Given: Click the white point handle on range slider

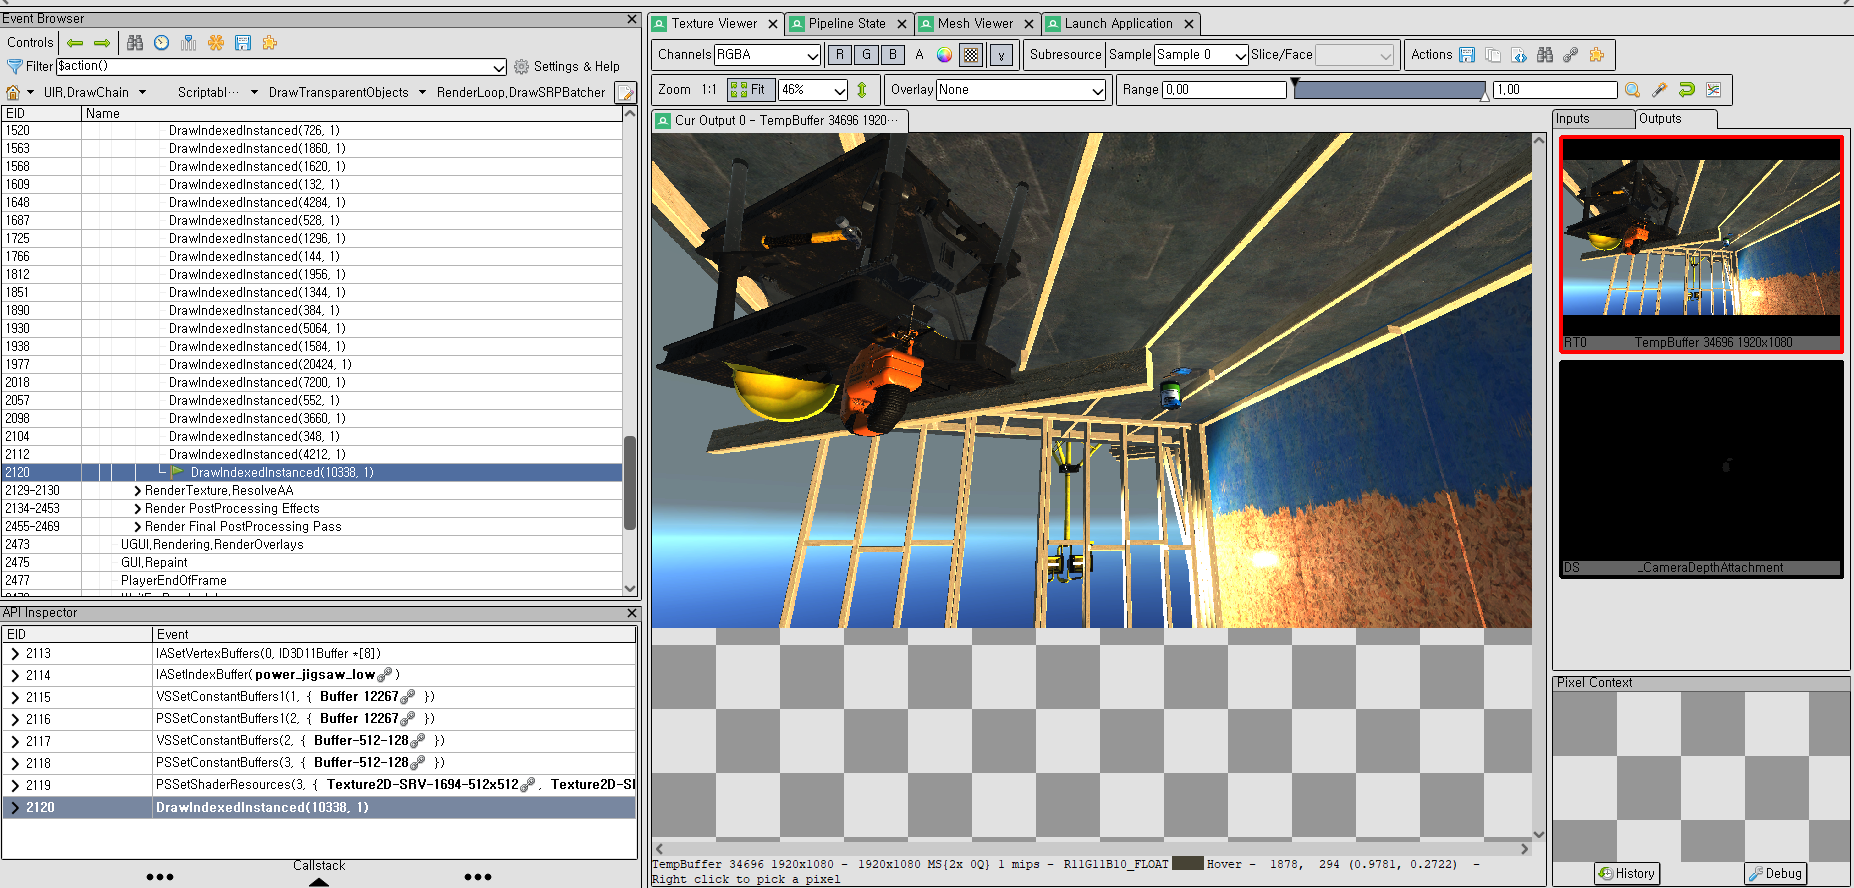Looking at the screenshot, I should (1485, 96).
